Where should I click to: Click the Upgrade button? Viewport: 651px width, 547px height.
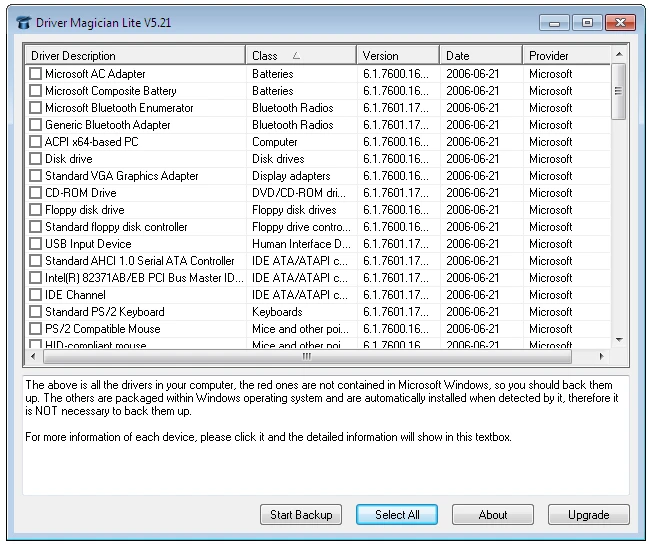click(x=589, y=515)
